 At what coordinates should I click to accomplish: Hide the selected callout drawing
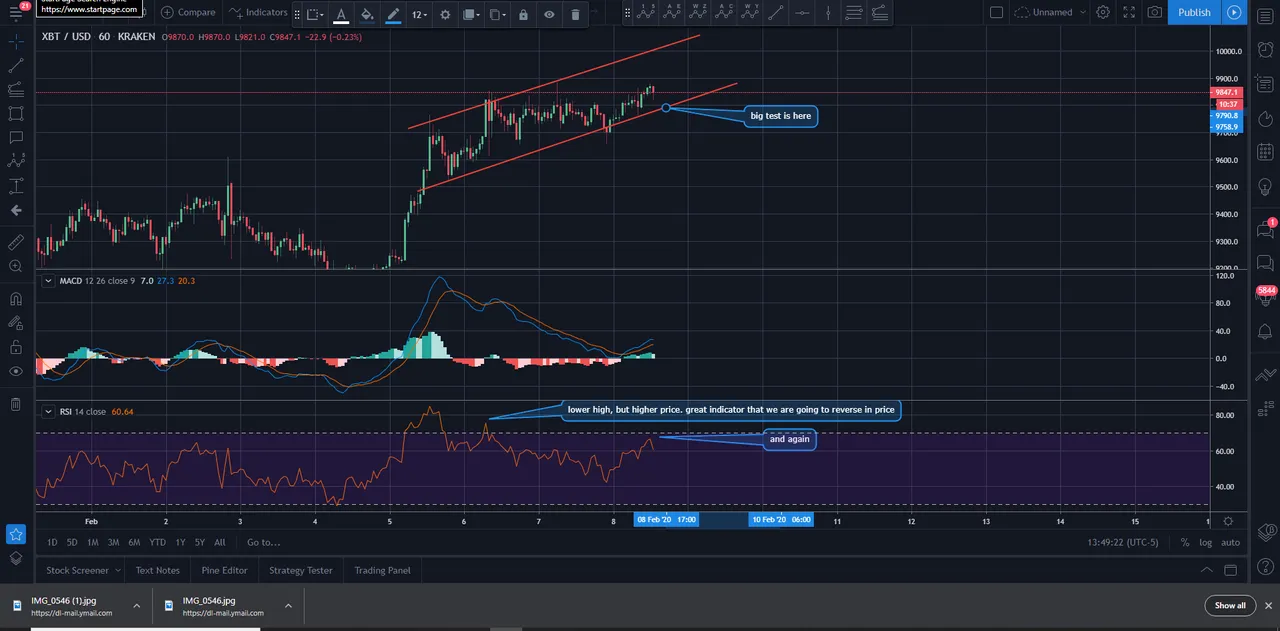[x=549, y=14]
